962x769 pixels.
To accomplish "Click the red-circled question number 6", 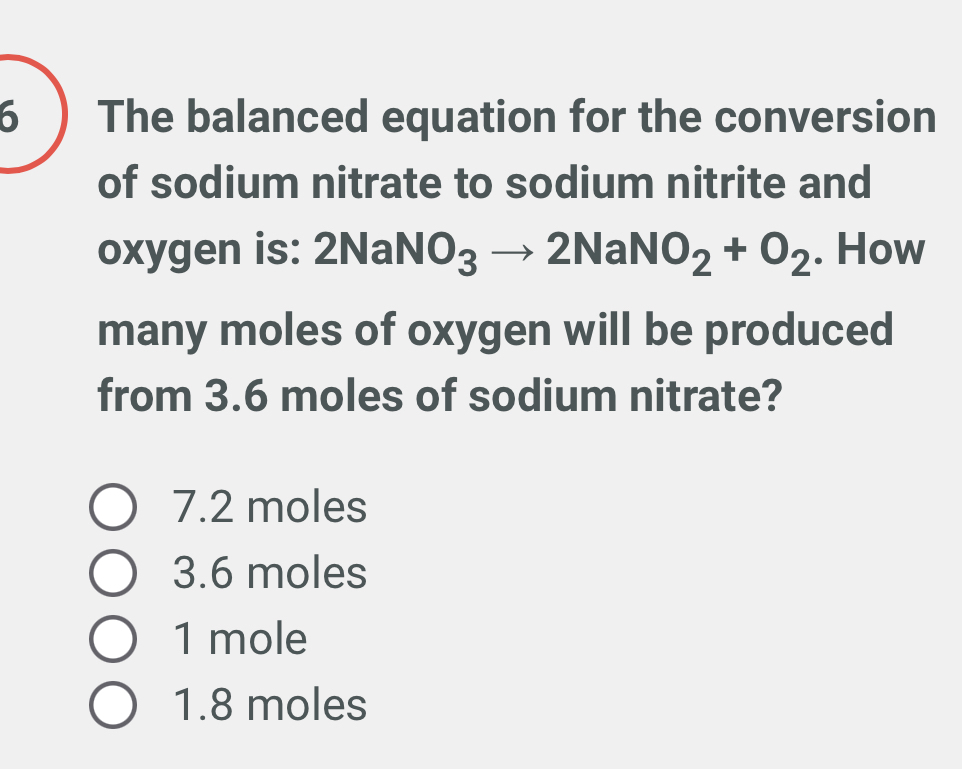I will [12, 116].
